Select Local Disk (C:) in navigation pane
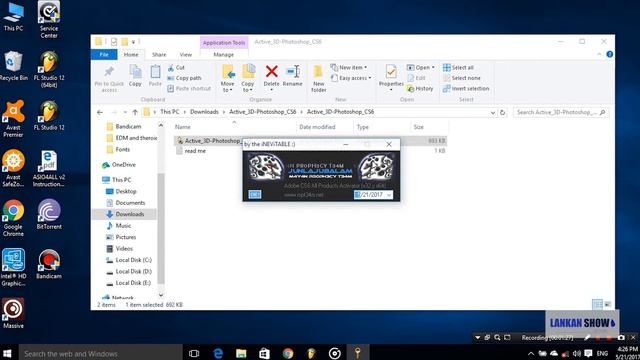Image resolution: width=640 pixels, height=360 pixels. (x=129, y=260)
